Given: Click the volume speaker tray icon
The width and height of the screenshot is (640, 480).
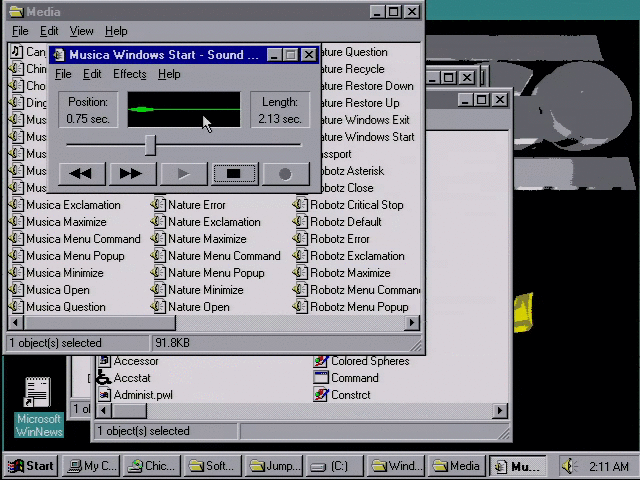Looking at the screenshot, I should coord(569,466).
